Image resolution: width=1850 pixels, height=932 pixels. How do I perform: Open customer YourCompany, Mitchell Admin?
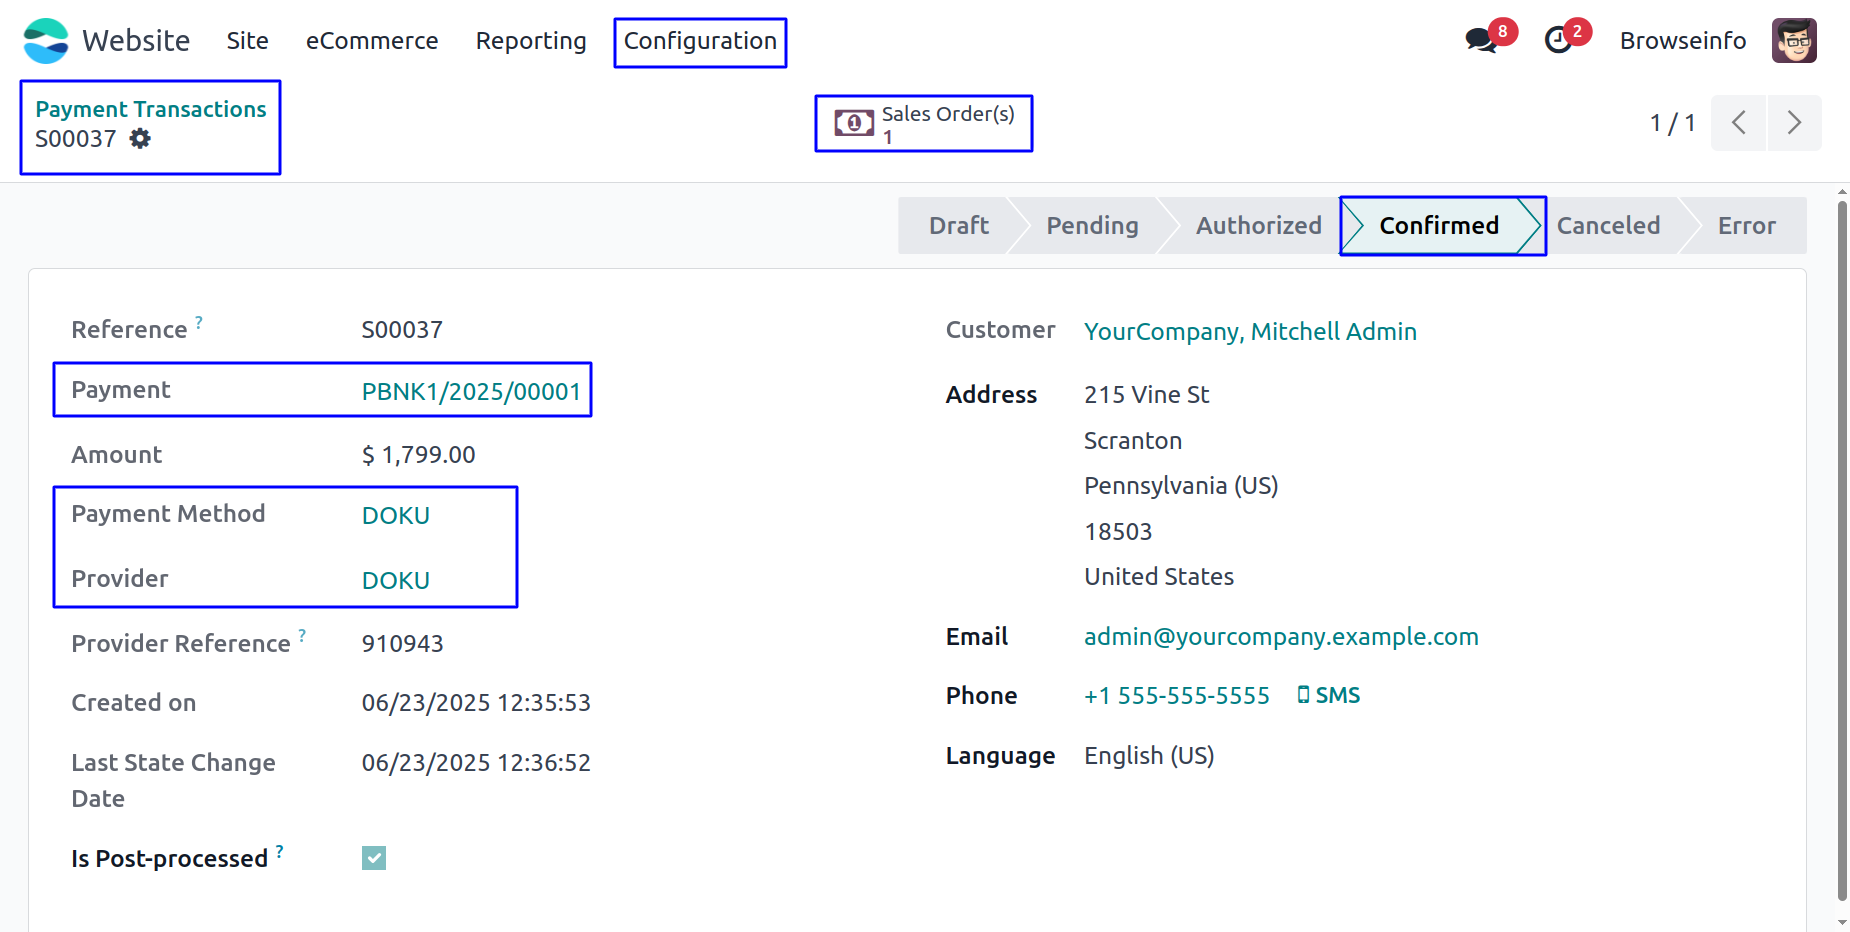[1250, 332]
